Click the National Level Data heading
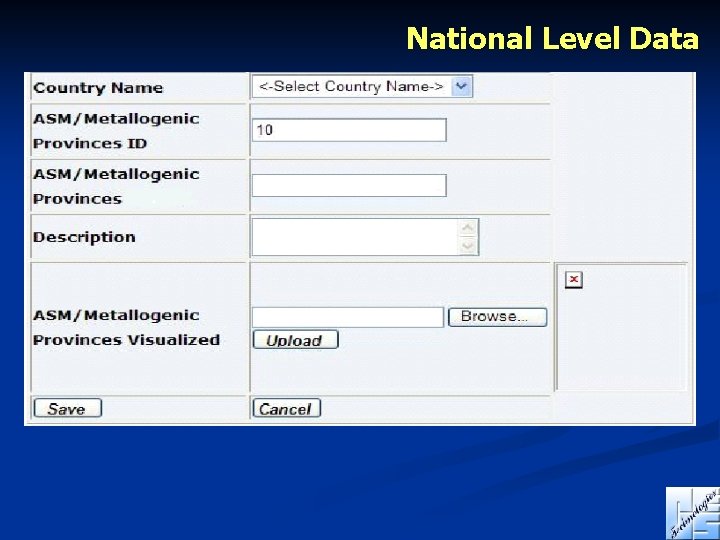The width and height of the screenshot is (720, 540). [x=553, y=38]
